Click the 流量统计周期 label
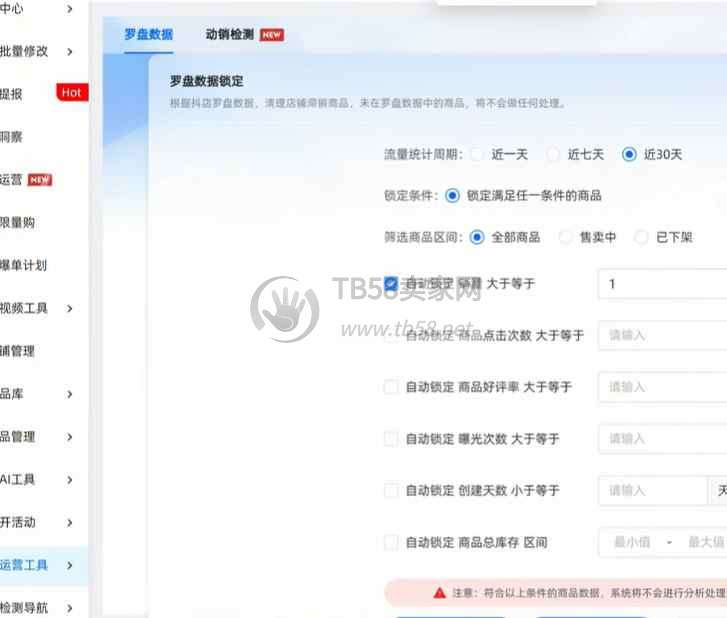Image resolution: width=727 pixels, height=618 pixels. pos(423,154)
